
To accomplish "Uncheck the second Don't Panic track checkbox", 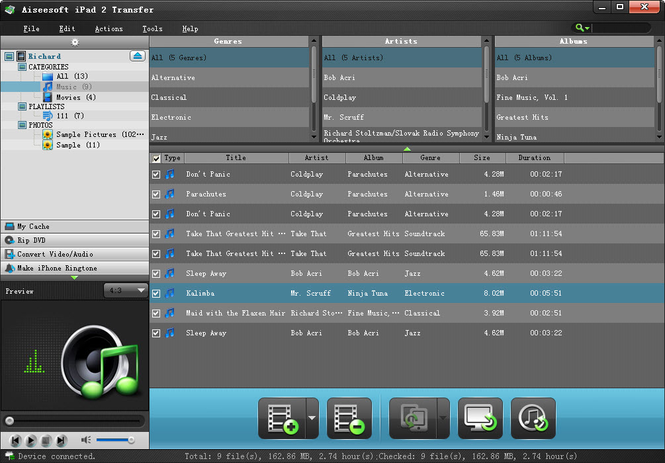I will [x=156, y=214].
